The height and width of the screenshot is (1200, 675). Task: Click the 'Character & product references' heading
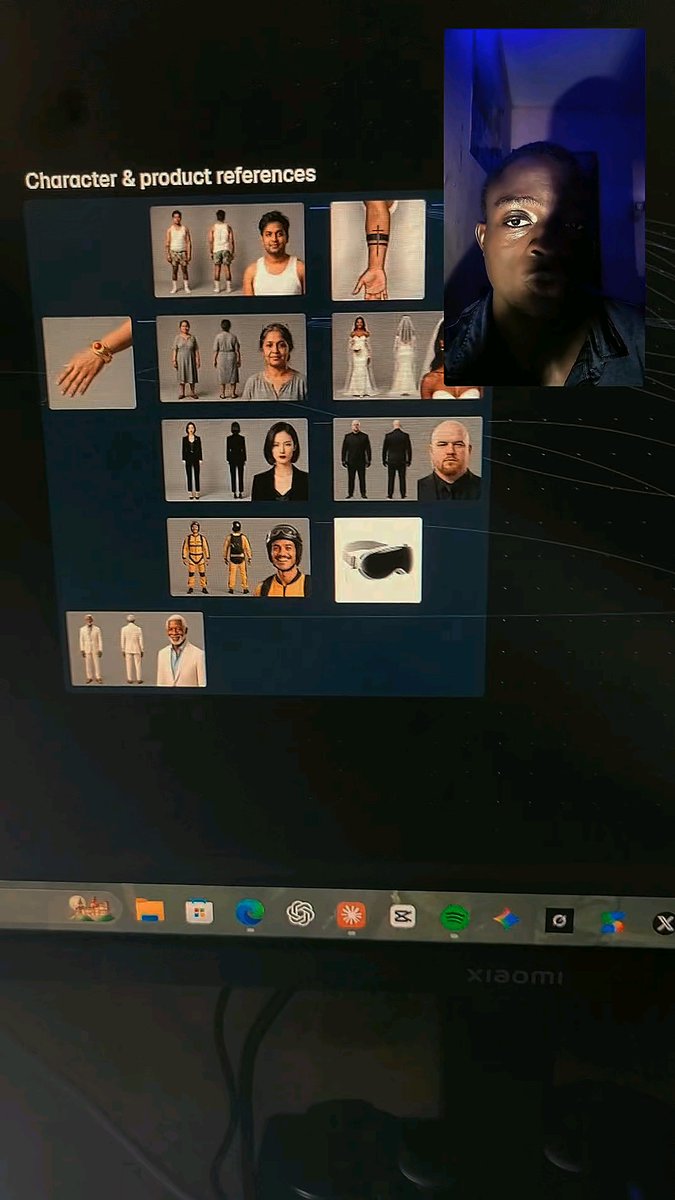pos(170,179)
